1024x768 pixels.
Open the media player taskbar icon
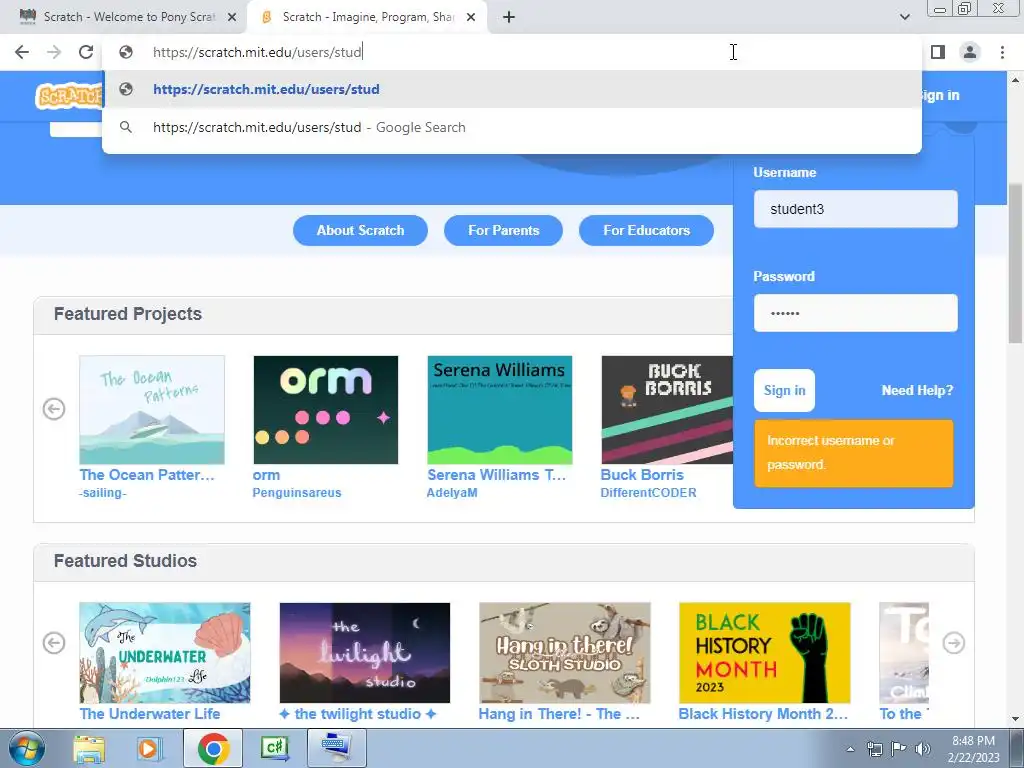pos(149,748)
